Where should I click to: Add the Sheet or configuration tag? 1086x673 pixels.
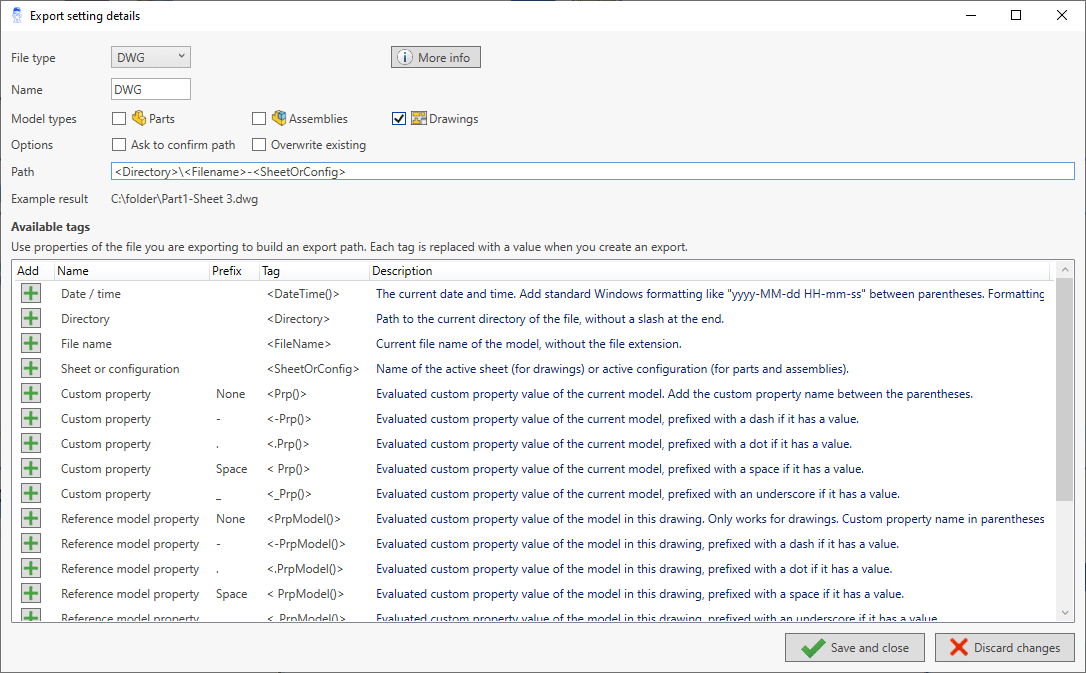click(30, 368)
